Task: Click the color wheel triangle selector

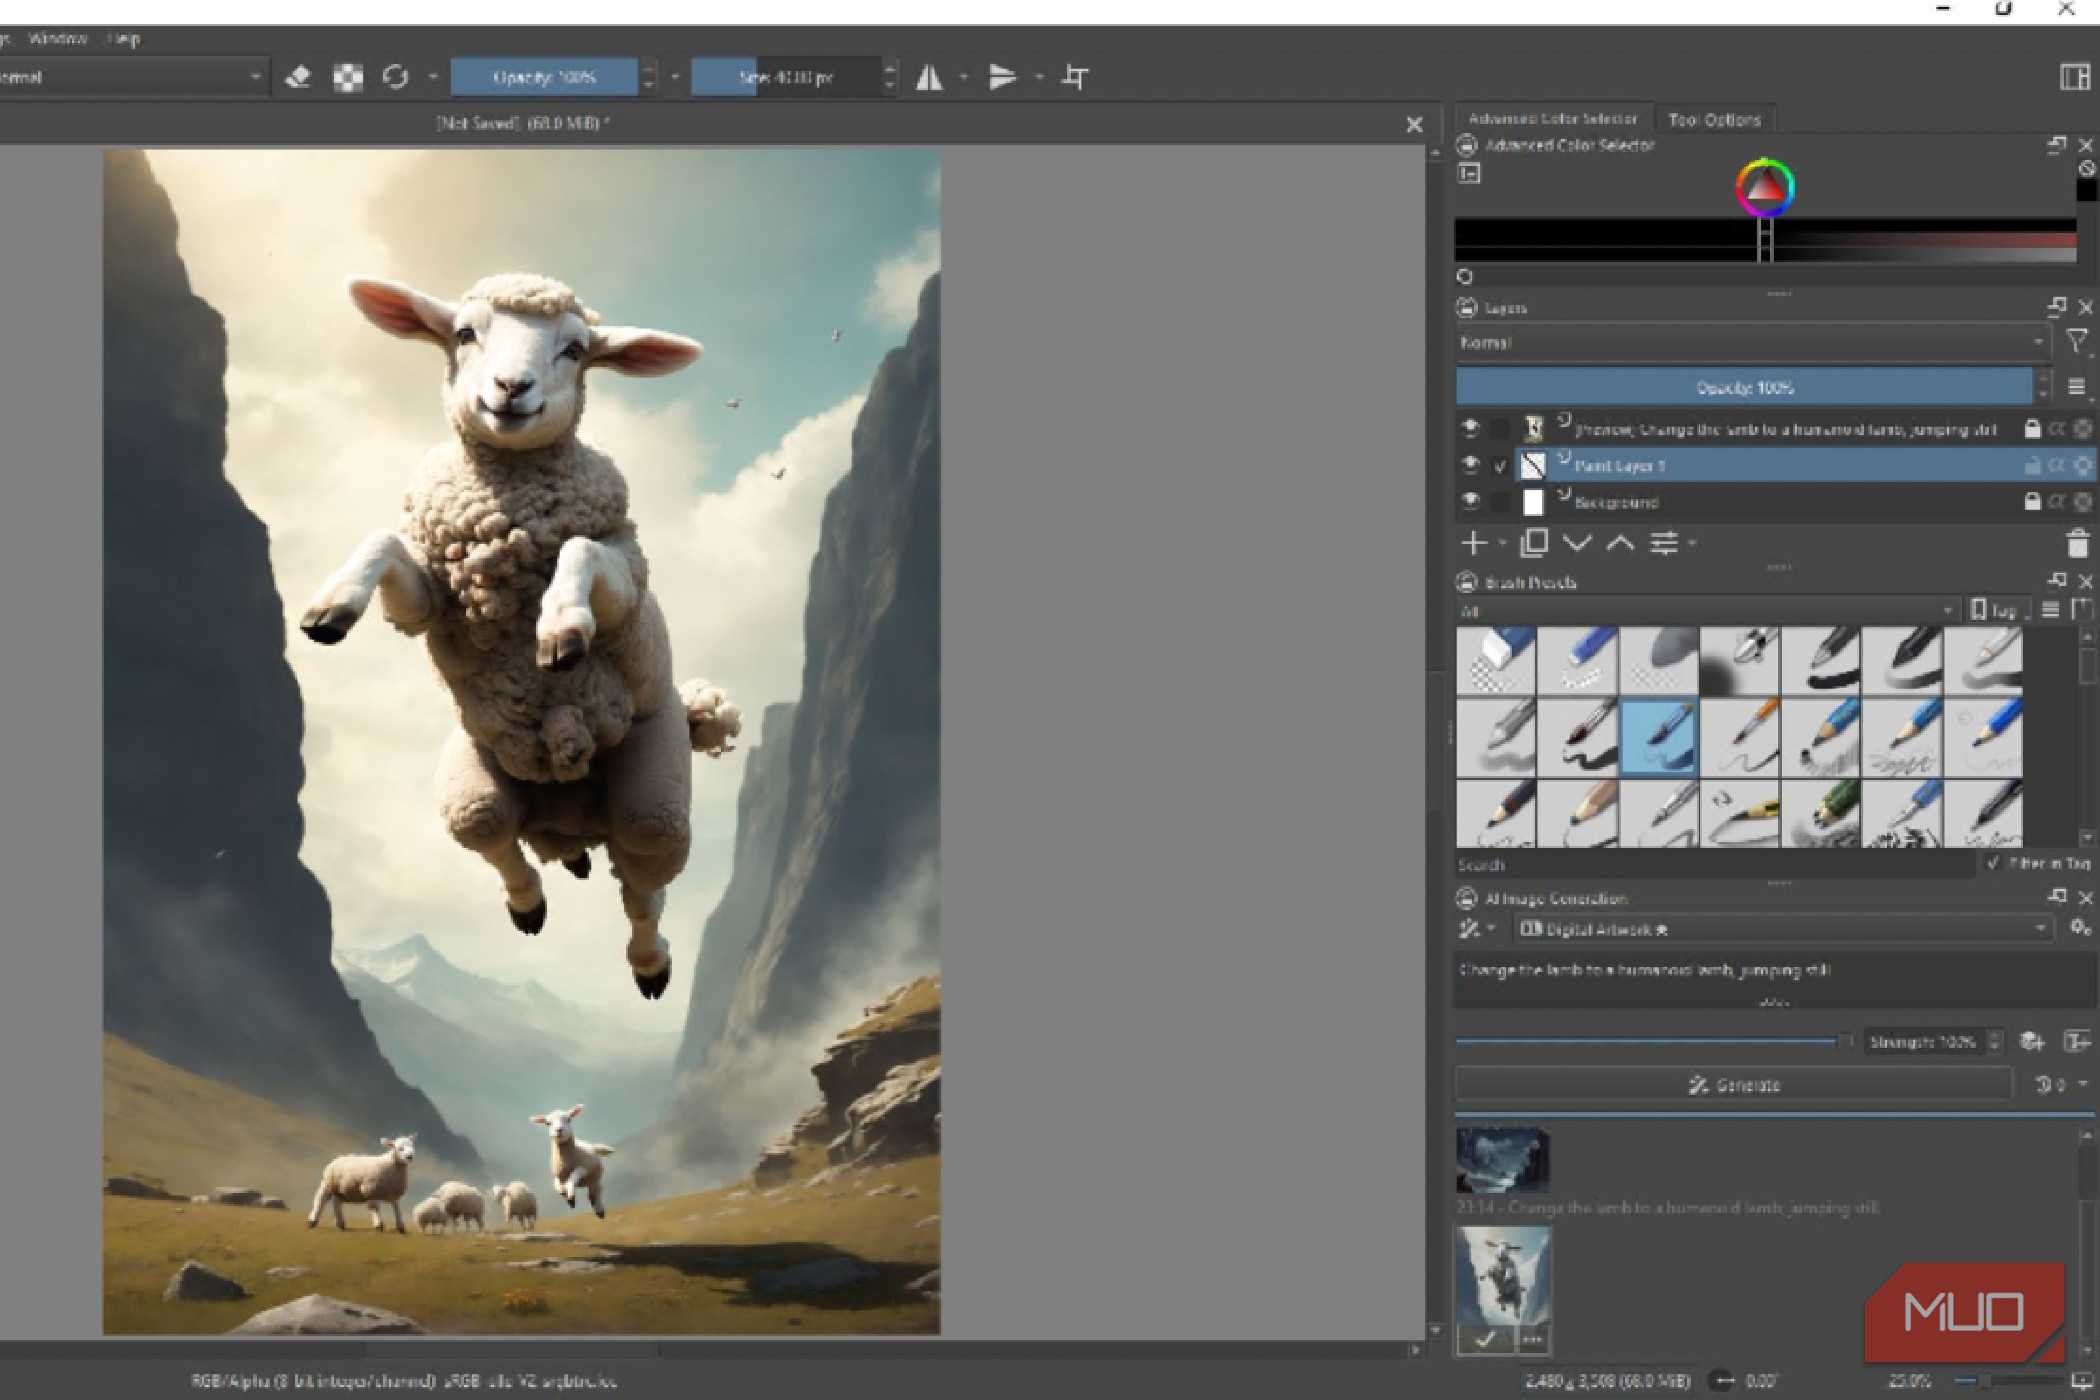Action: point(1765,187)
